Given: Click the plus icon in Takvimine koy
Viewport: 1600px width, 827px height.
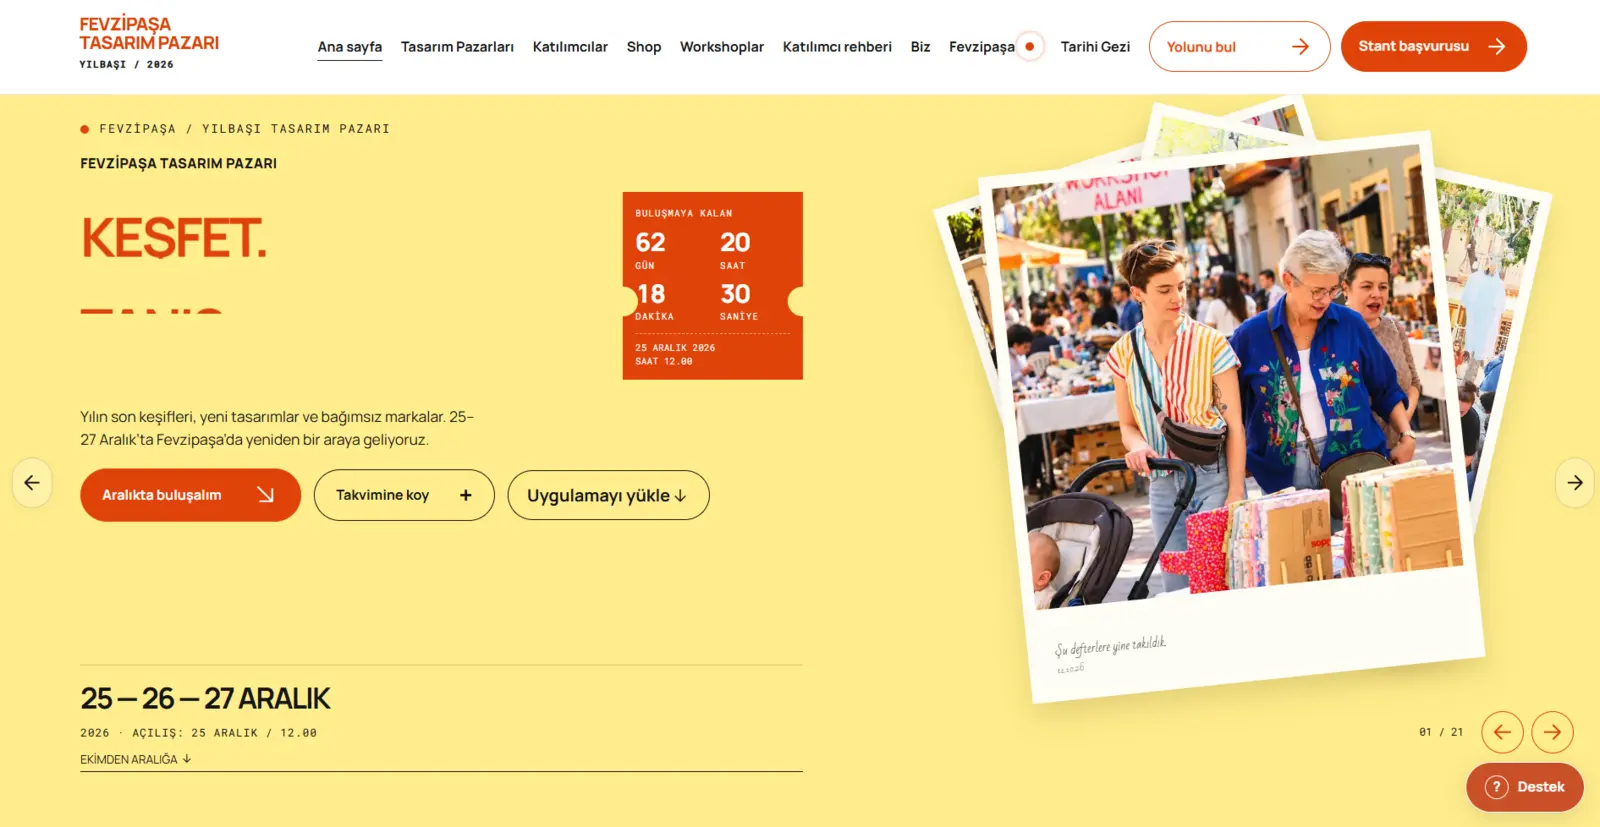Looking at the screenshot, I should click(x=465, y=495).
